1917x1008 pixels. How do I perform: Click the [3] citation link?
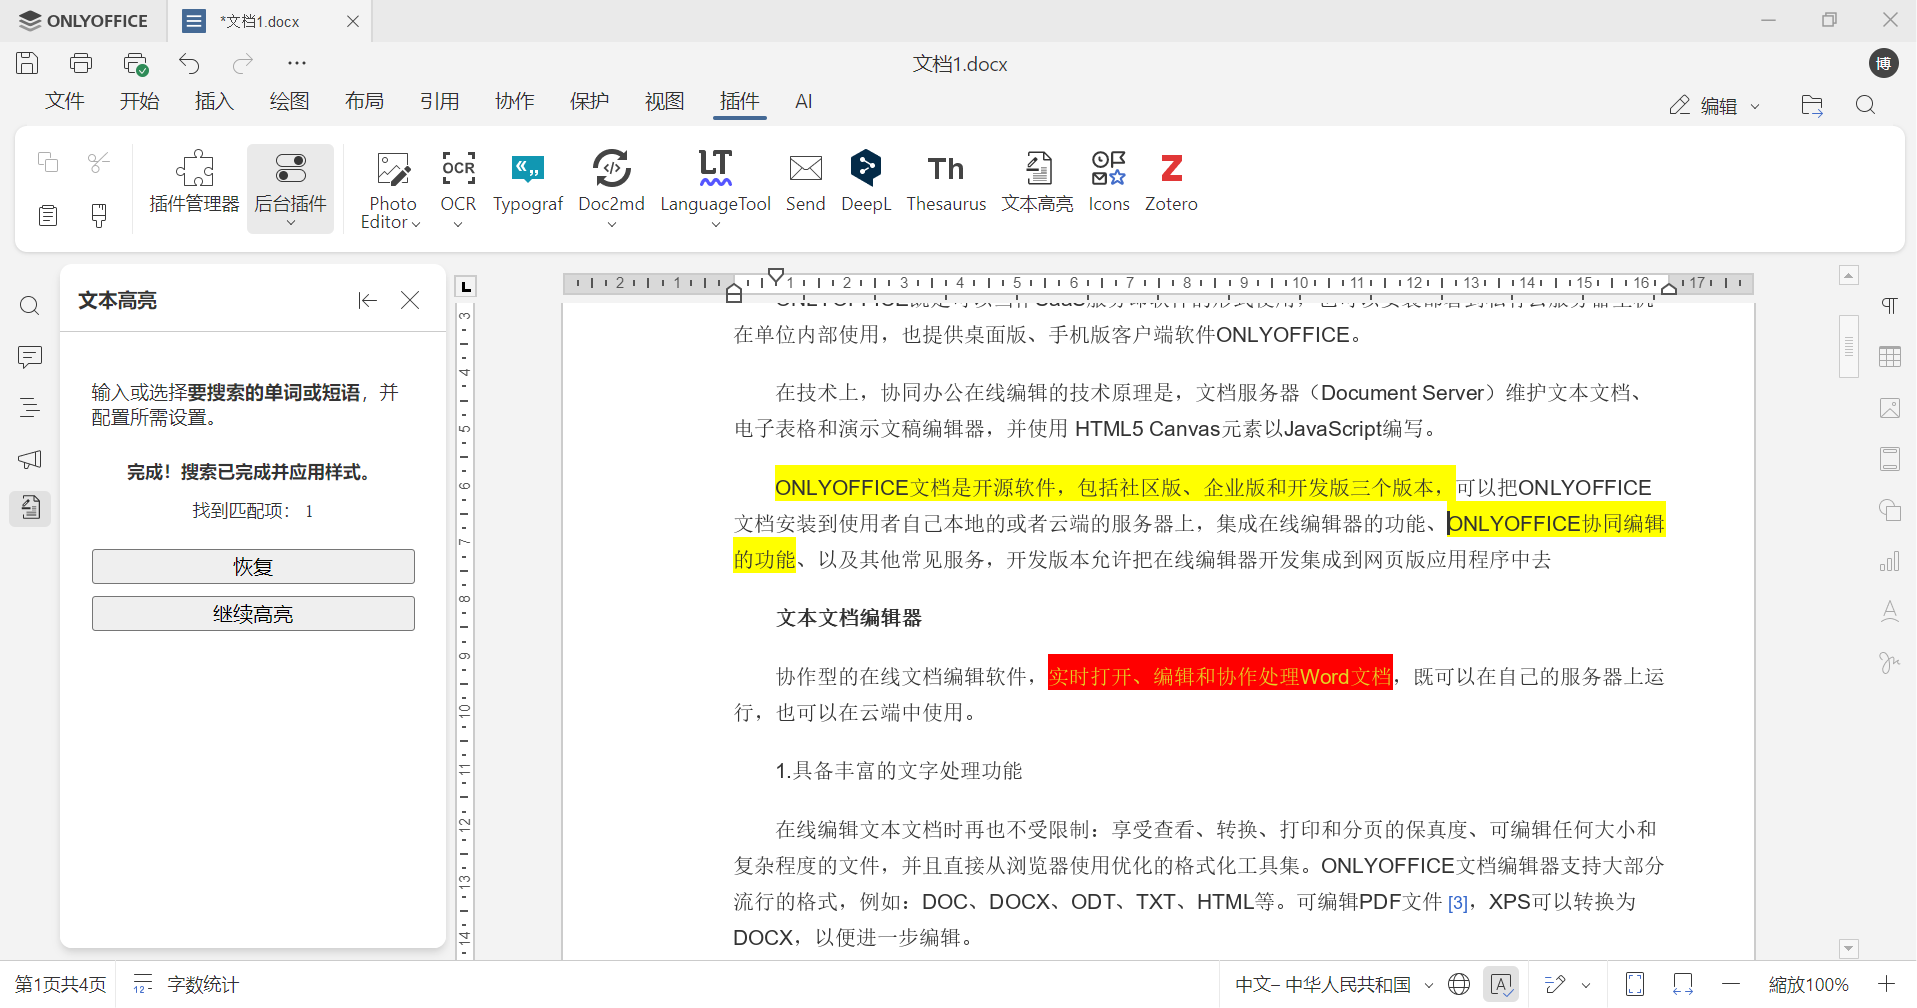pos(1459,901)
